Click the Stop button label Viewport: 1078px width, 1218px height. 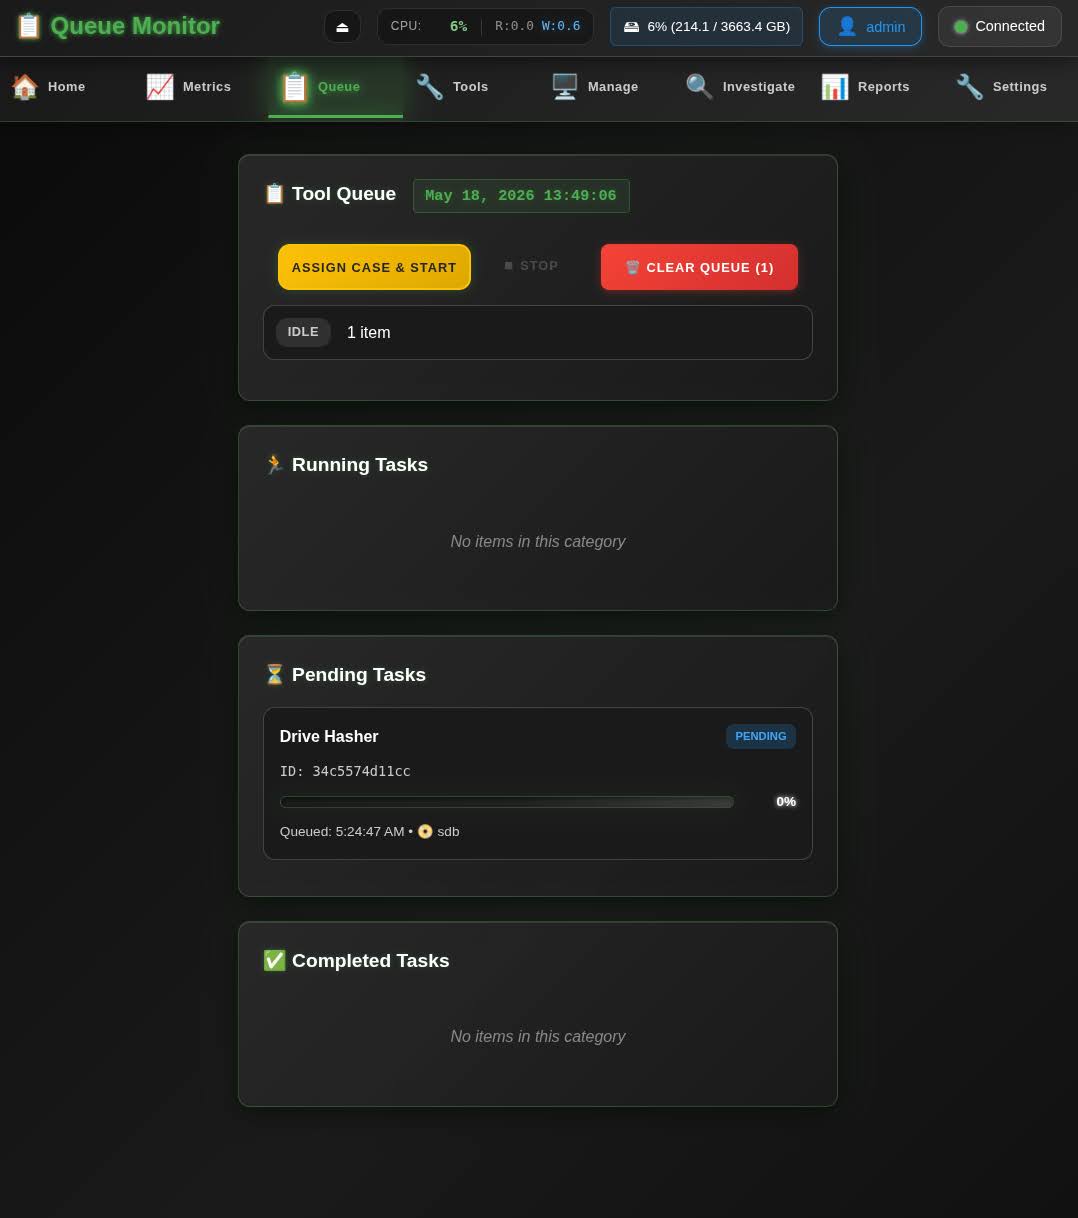539,266
